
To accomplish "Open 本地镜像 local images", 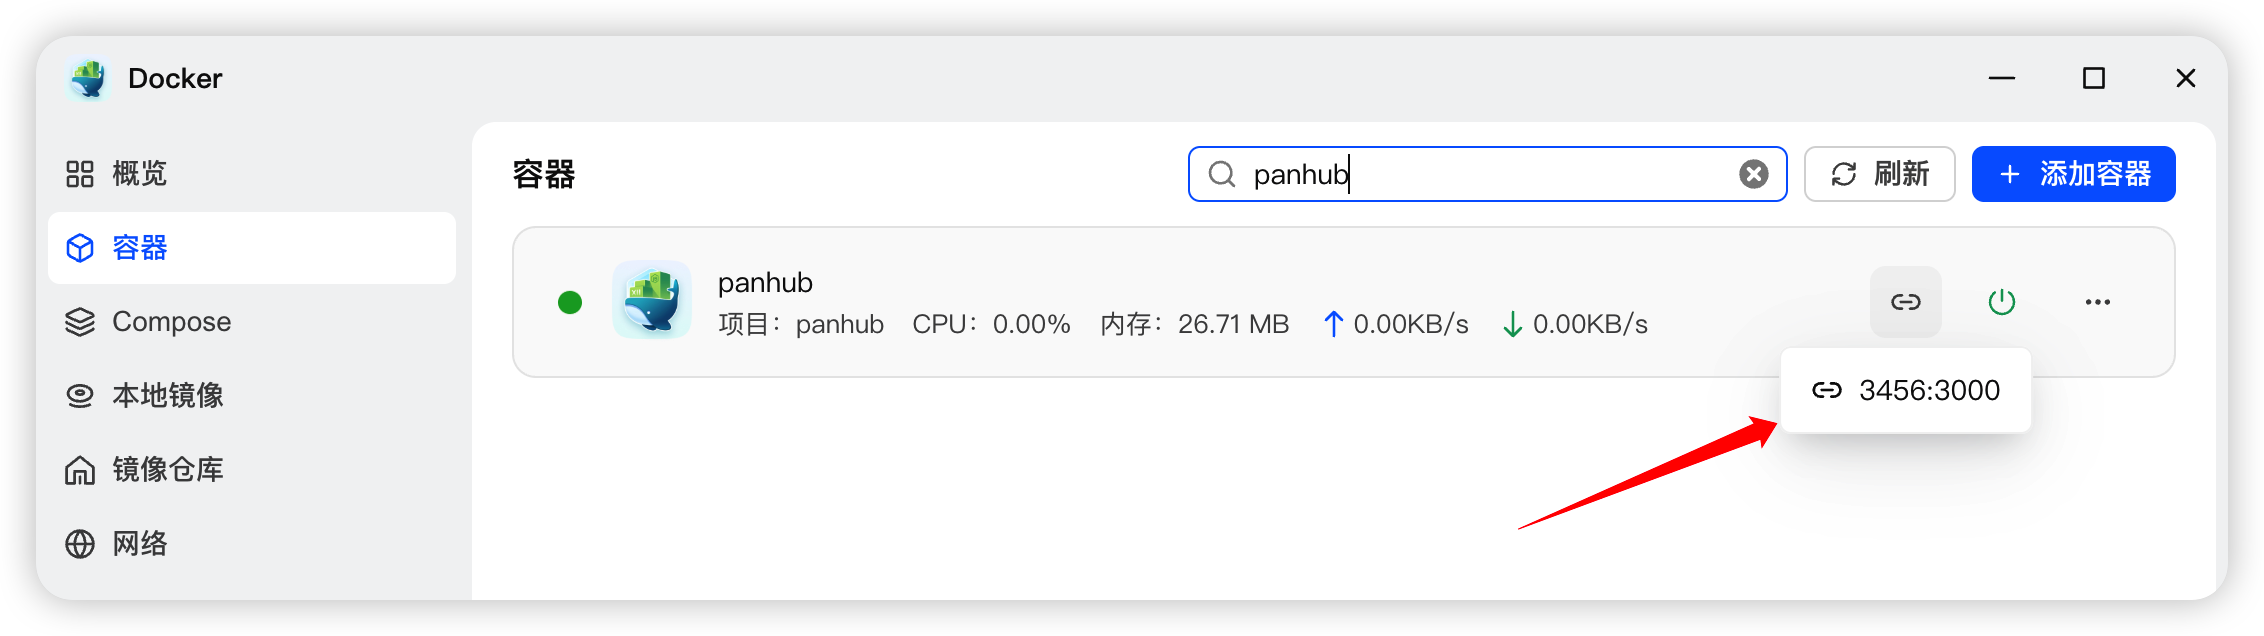I will [167, 396].
